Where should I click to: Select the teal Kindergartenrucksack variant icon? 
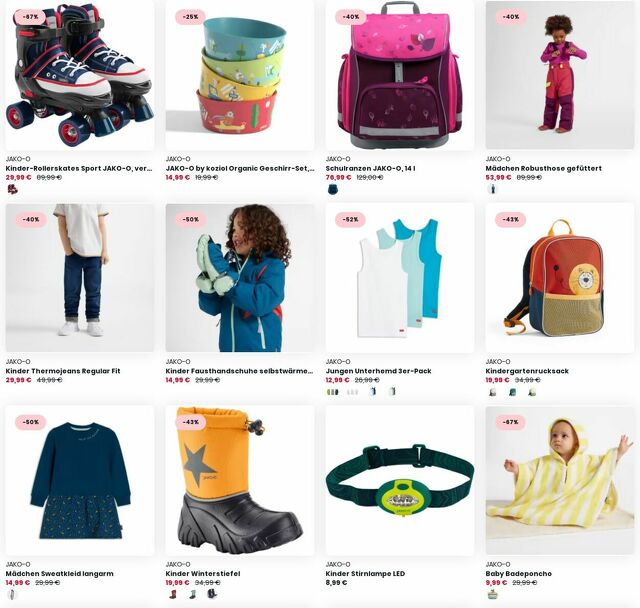[512, 392]
